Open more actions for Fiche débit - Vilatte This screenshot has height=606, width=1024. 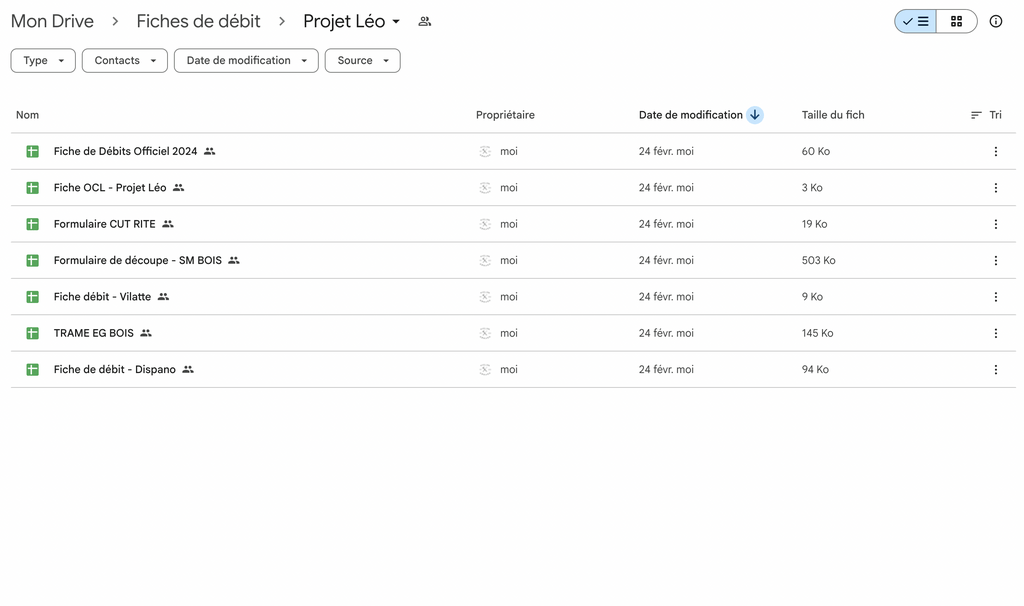[x=995, y=297]
